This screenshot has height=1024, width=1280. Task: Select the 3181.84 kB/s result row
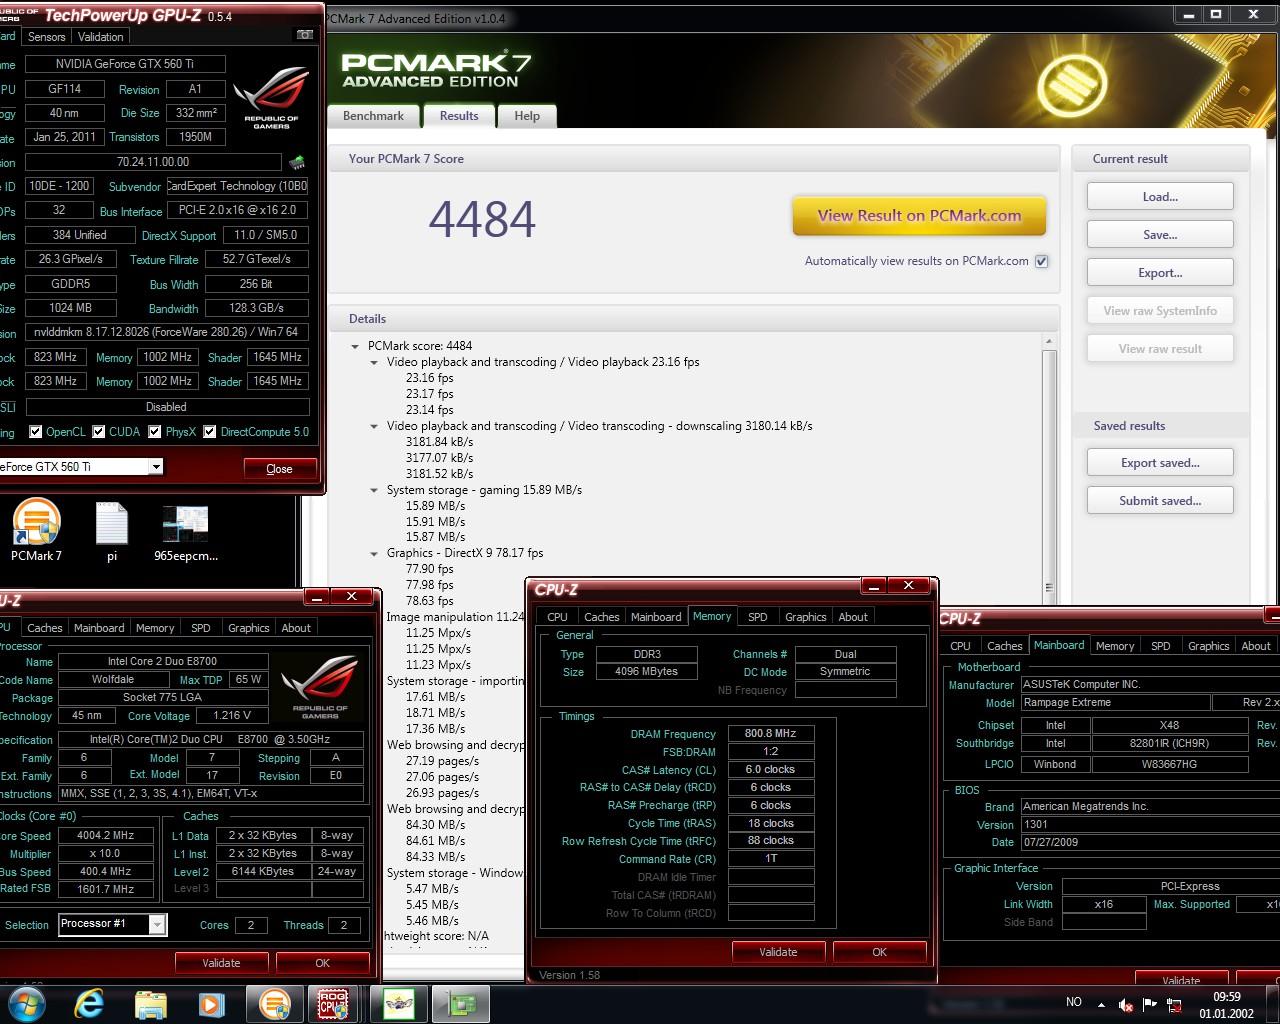tap(440, 442)
